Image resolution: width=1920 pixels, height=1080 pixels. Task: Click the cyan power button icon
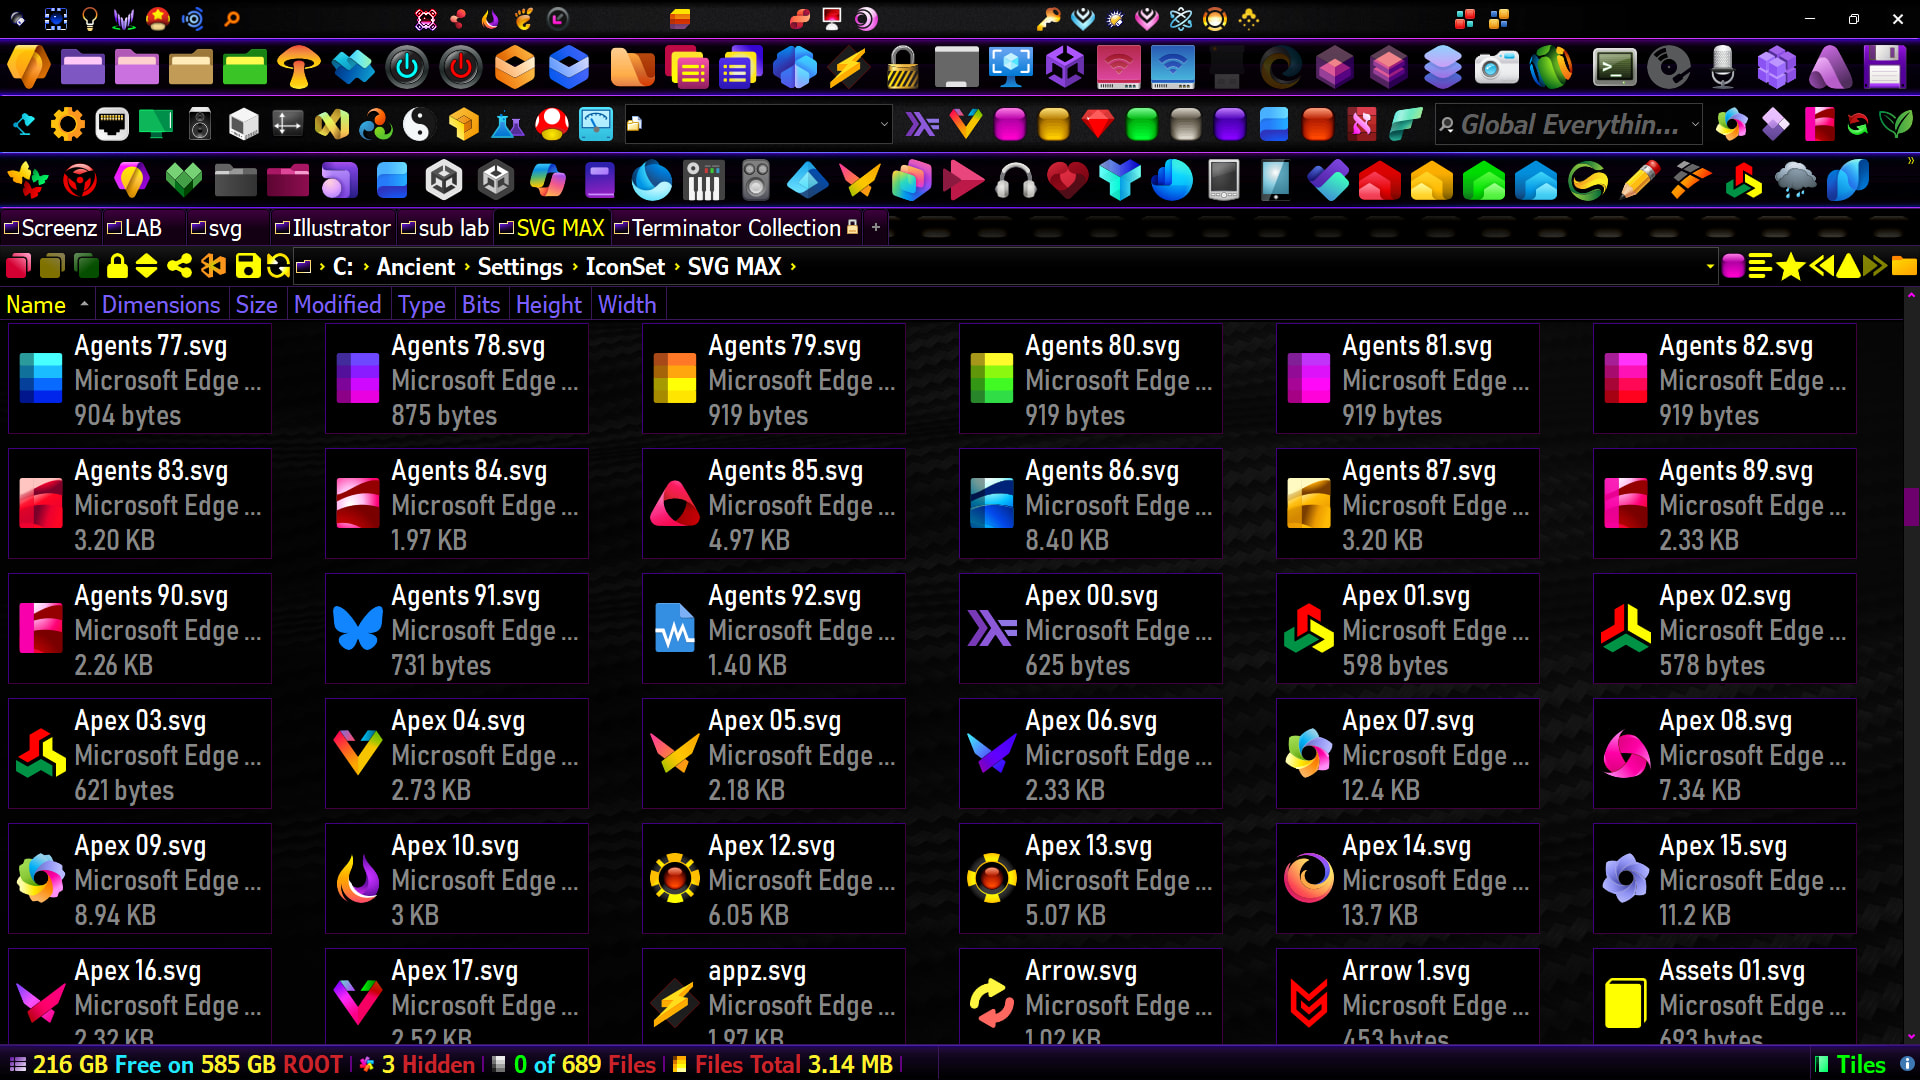coord(407,68)
